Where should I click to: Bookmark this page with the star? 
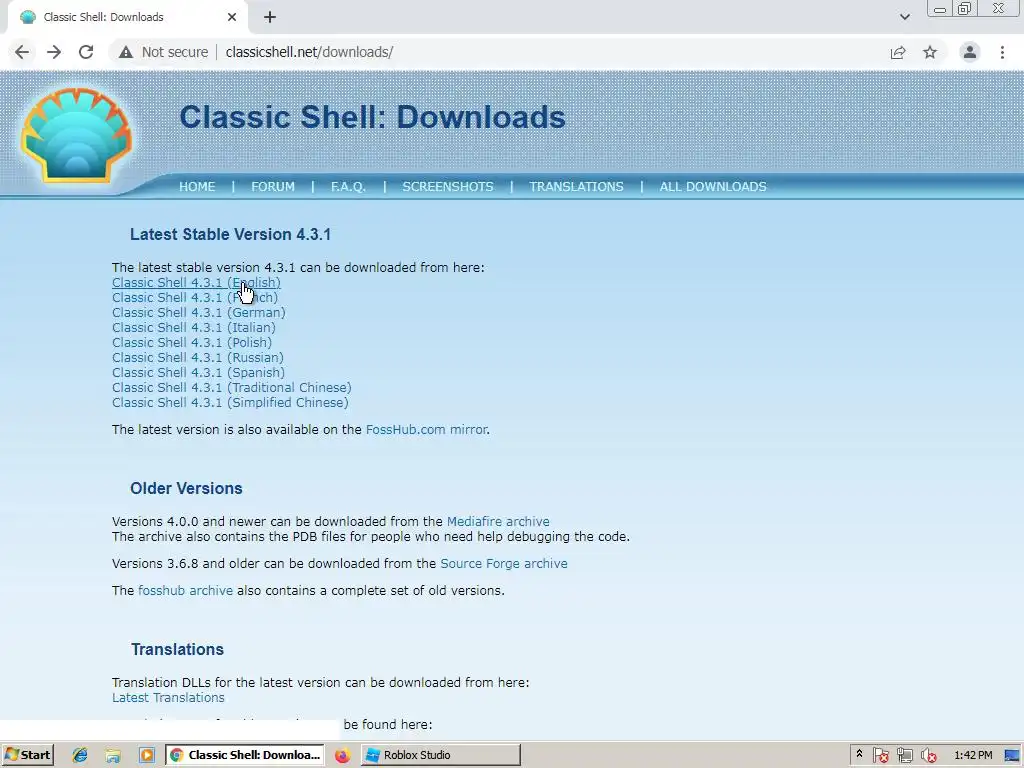tap(930, 52)
